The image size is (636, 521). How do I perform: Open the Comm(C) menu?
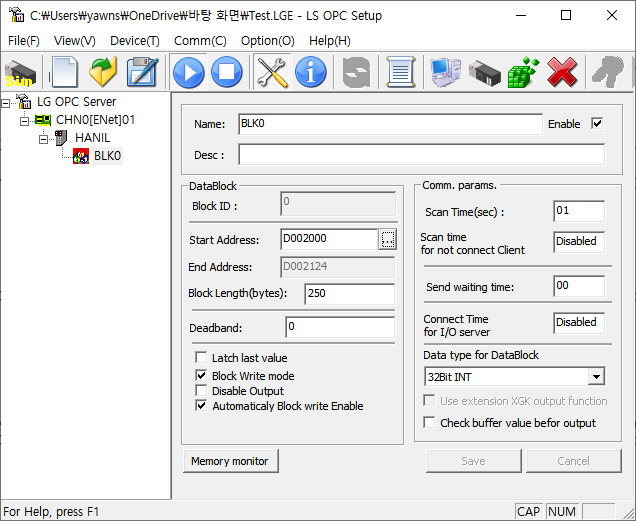pyautogui.click(x=200, y=41)
